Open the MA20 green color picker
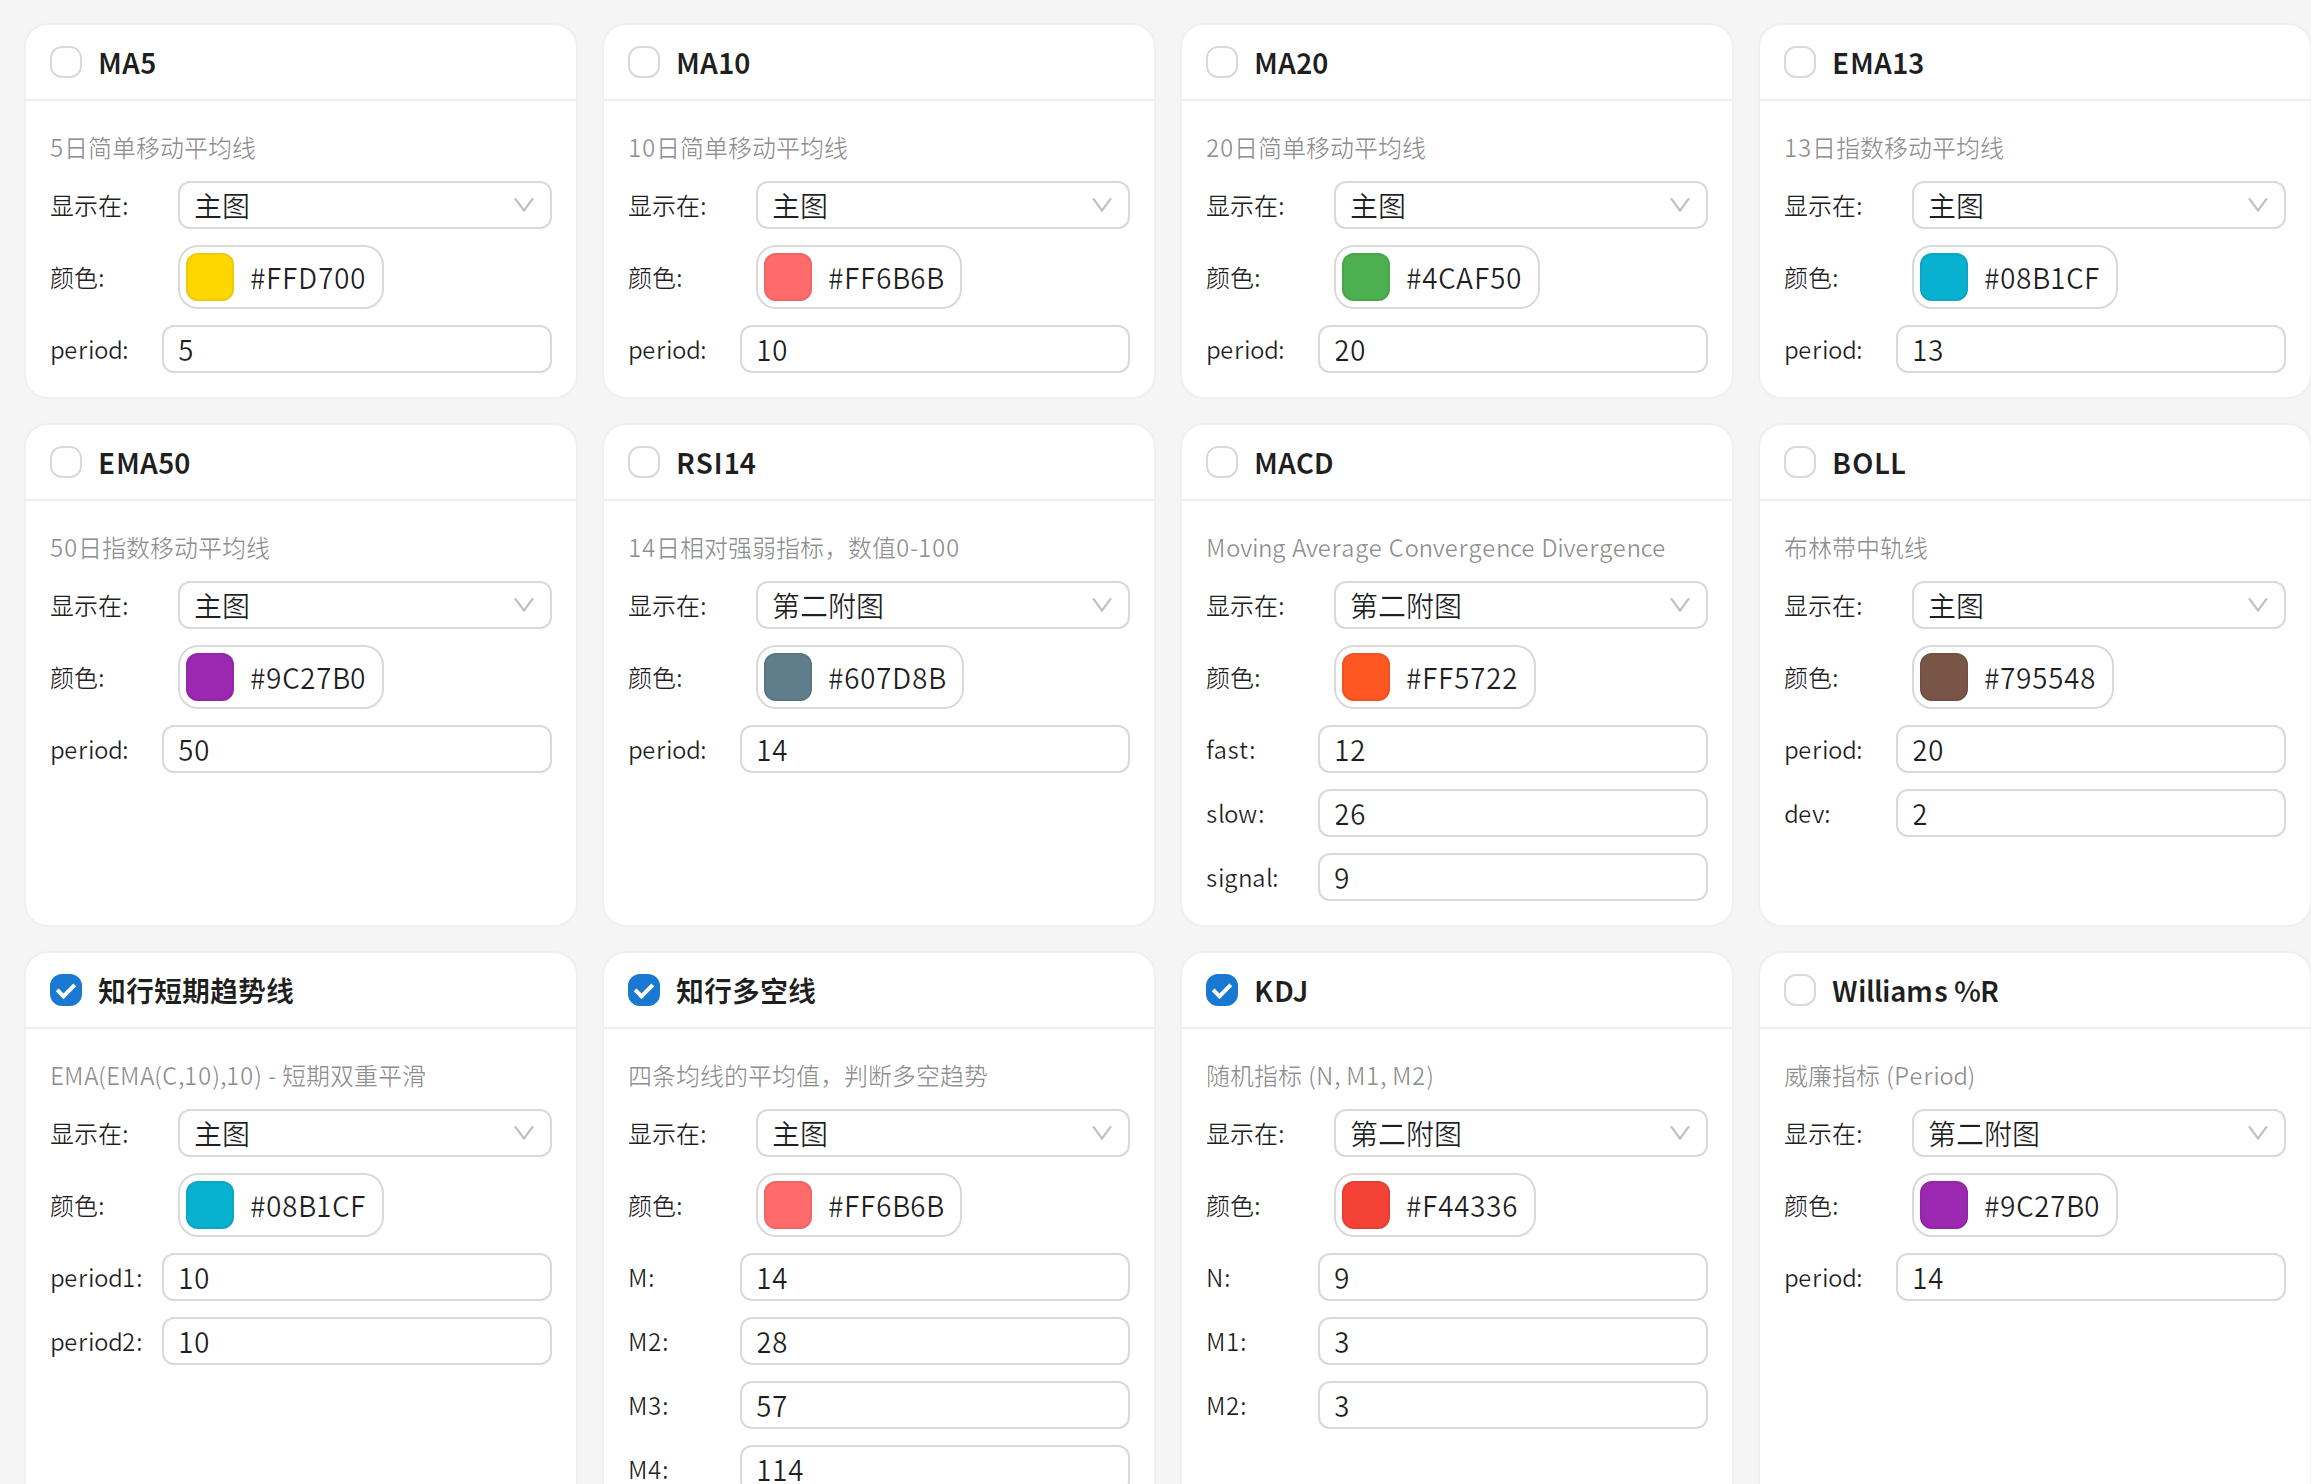Screen dimensions: 2311x1484 point(1365,278)
